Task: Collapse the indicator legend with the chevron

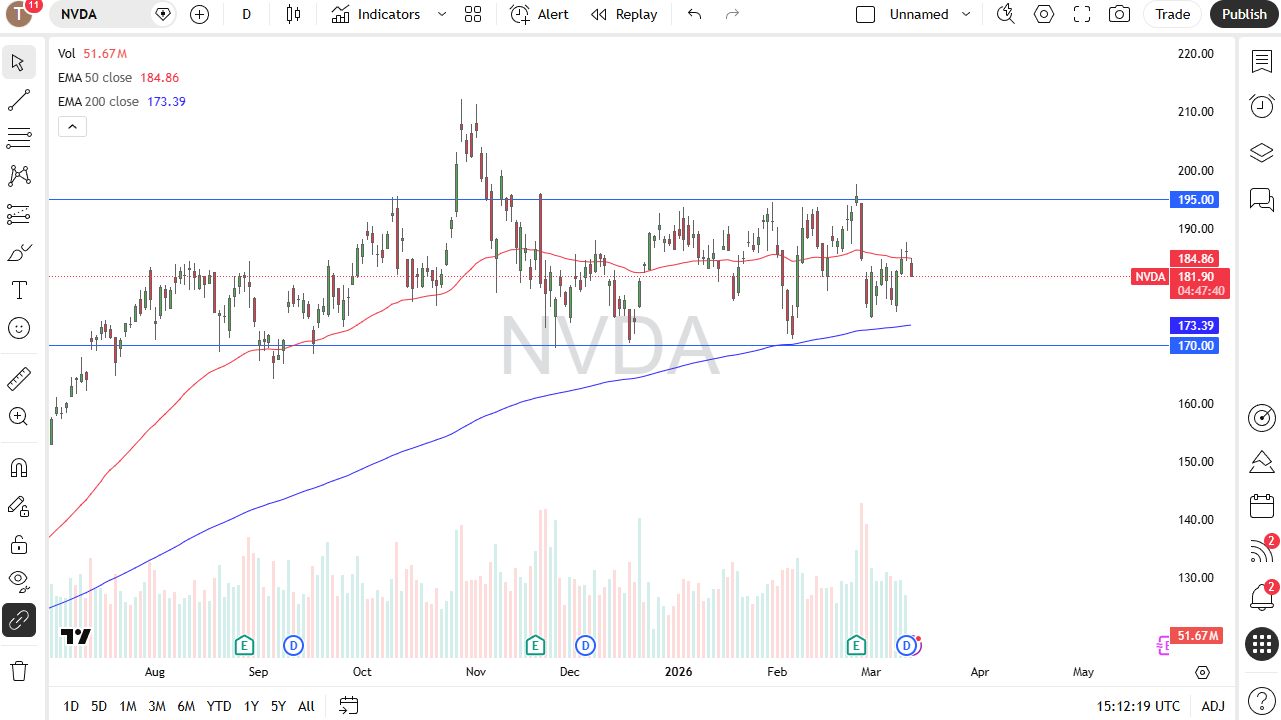Action: click(x=72, y=126)
